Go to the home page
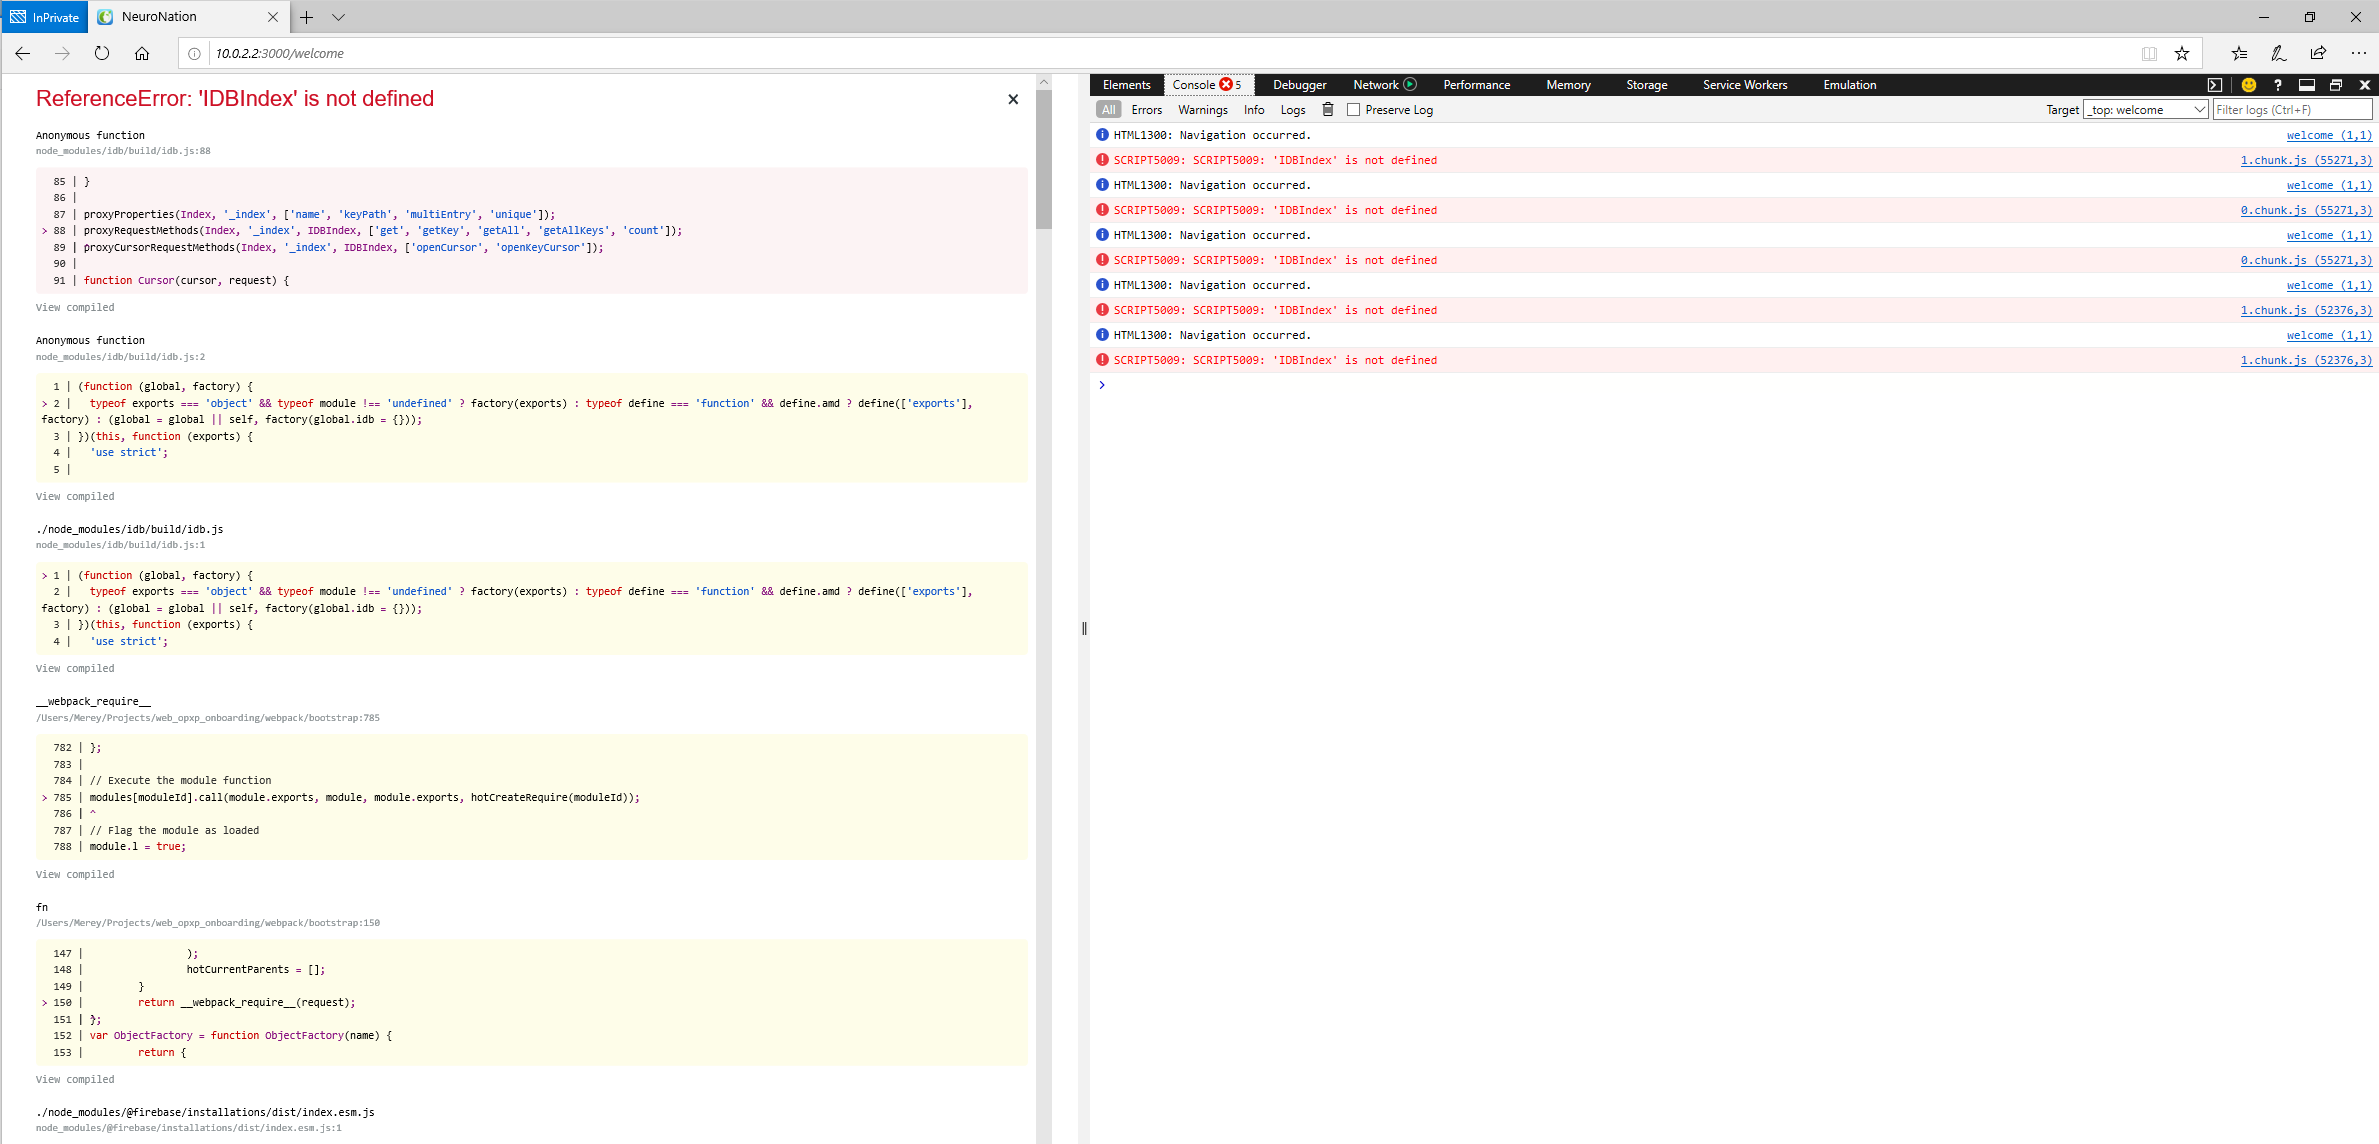 (142, 53)
